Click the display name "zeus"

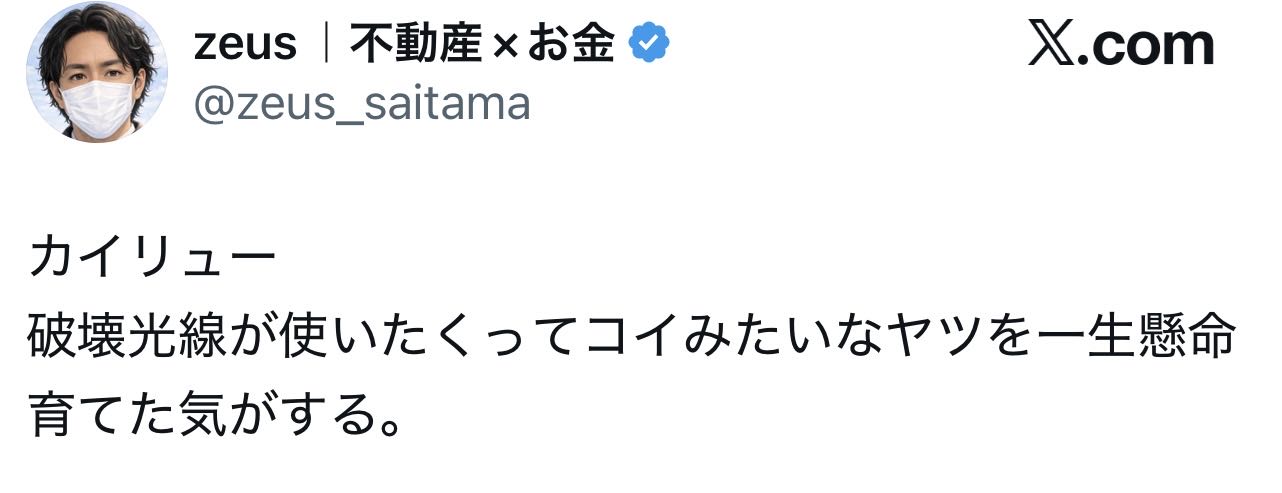pos(244,44)
